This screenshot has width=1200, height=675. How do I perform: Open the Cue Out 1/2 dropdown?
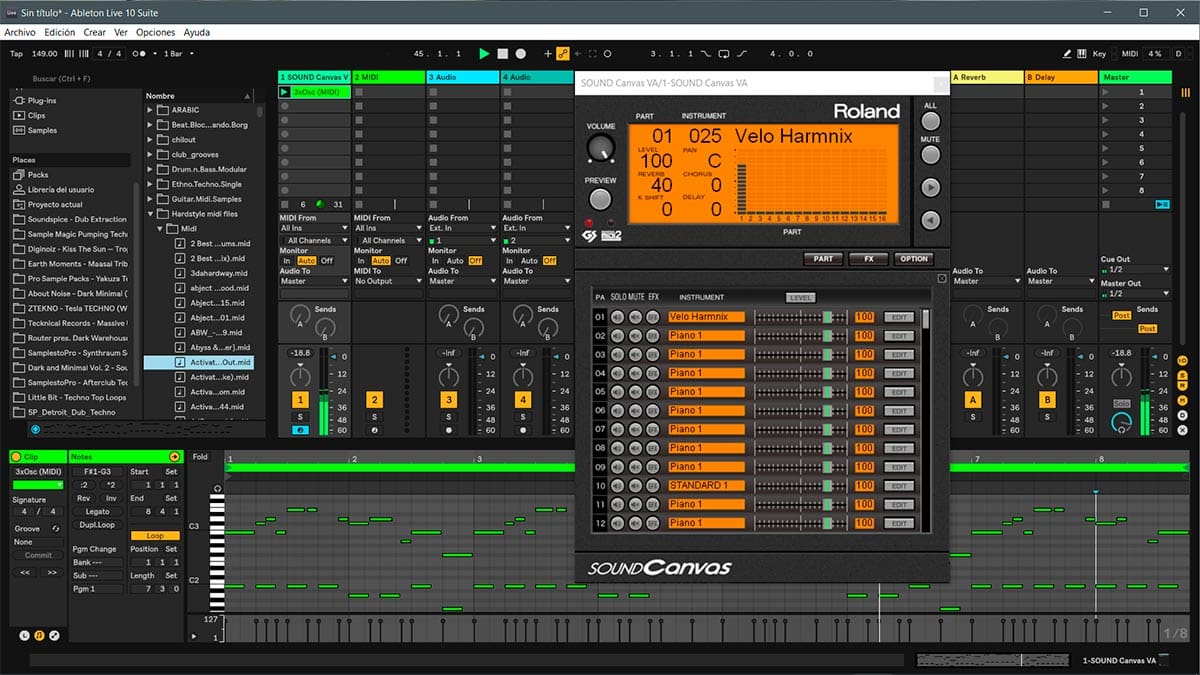point(1135,269)
